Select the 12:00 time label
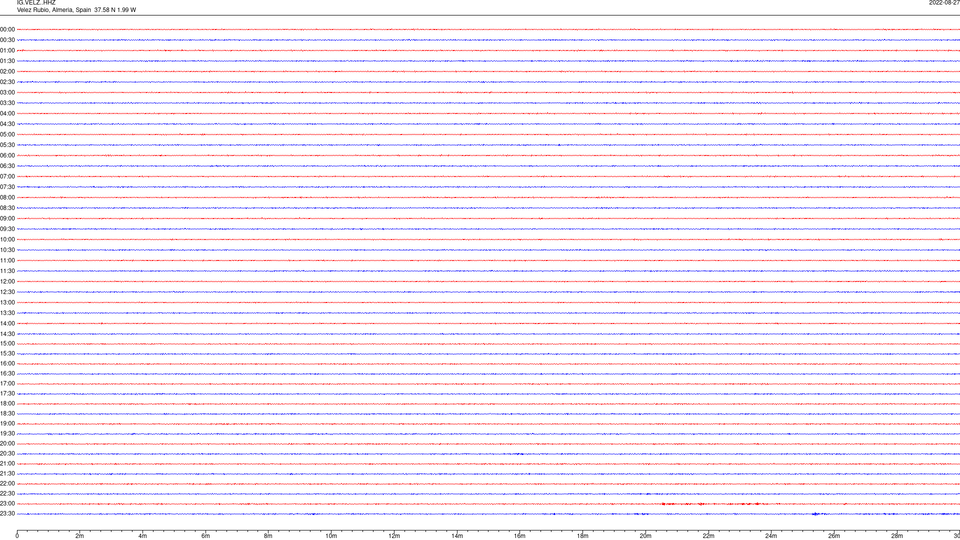Screen dimensions: 960x540 tap(7, 282)
